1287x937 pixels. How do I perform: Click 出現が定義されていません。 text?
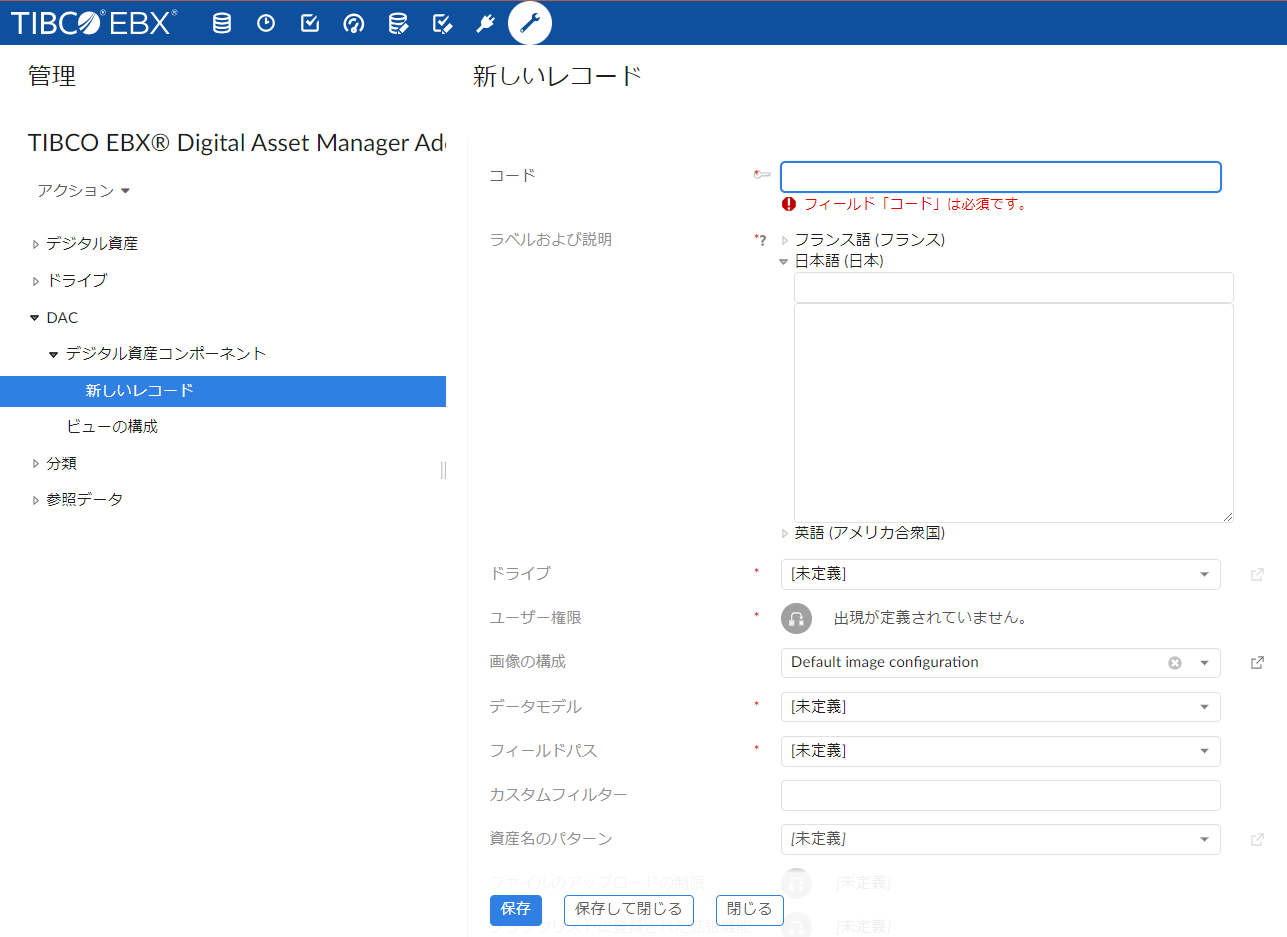[931, 618]
